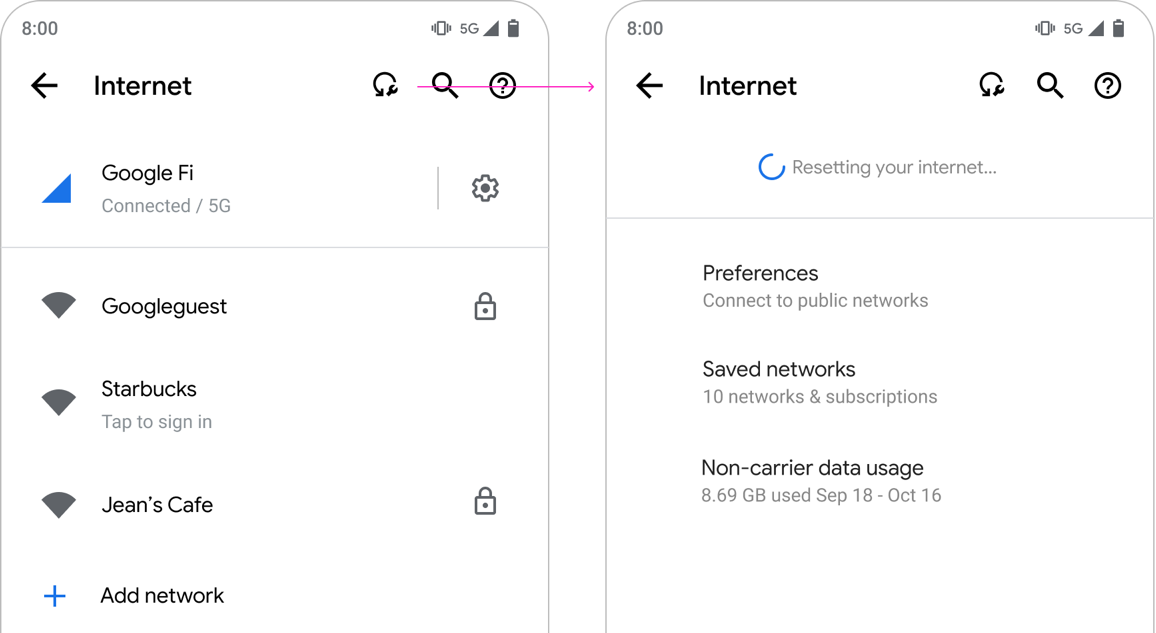The image size is (1156, 633).
Task: Go back using the left screen's back arrow
Action: (x=44, y=86)
